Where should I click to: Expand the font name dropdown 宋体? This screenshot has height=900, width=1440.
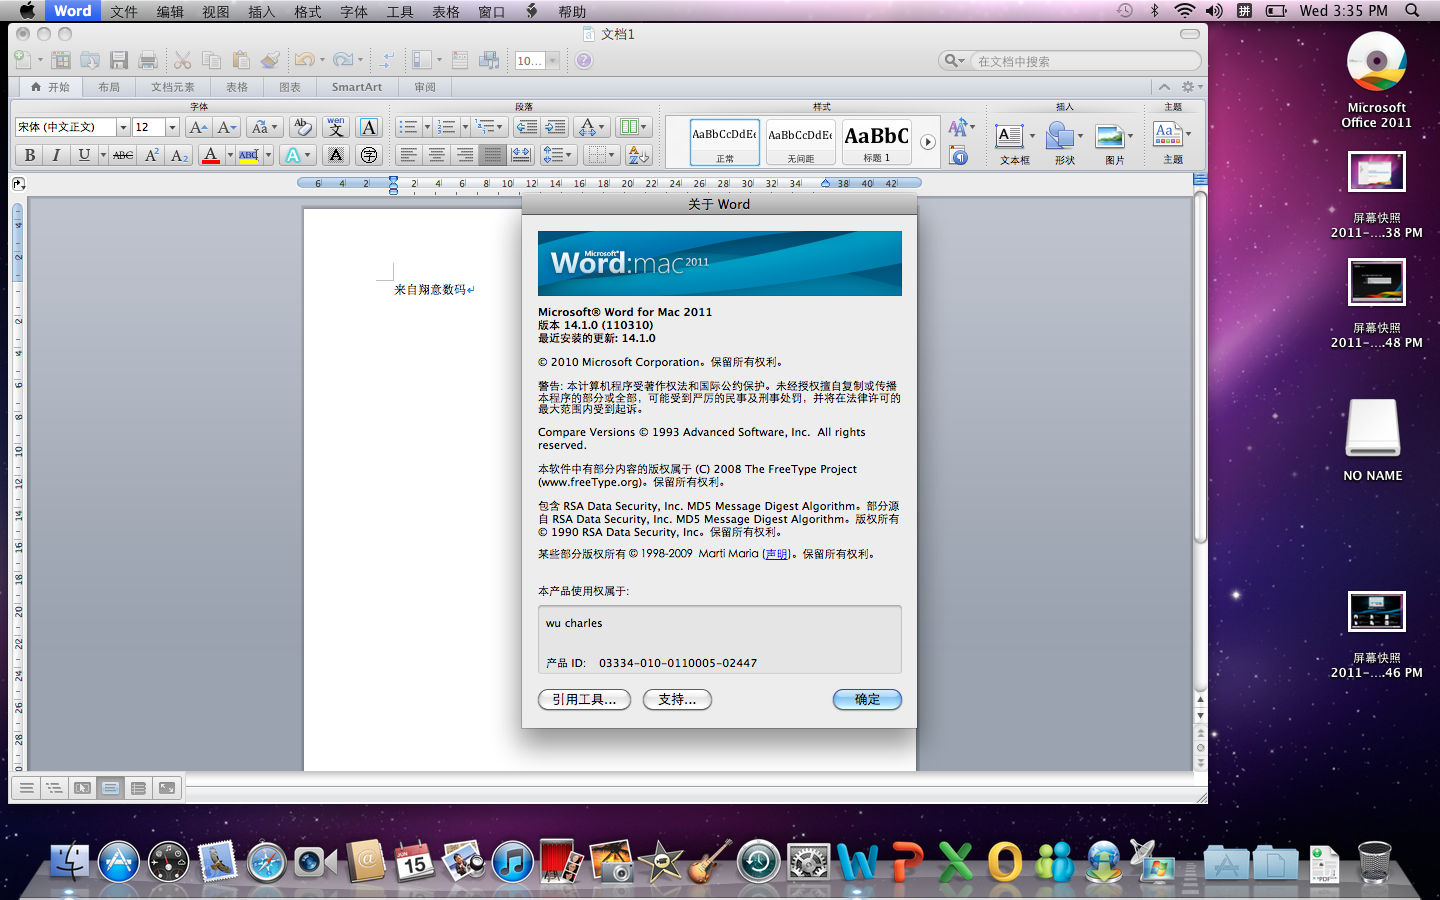[123, 127]
